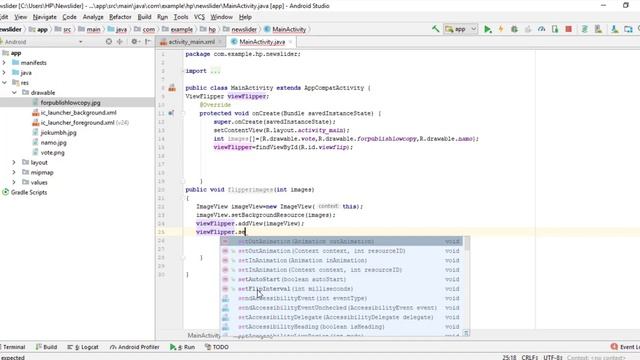Select ic_launcher_background.xml file

(78, 113)
